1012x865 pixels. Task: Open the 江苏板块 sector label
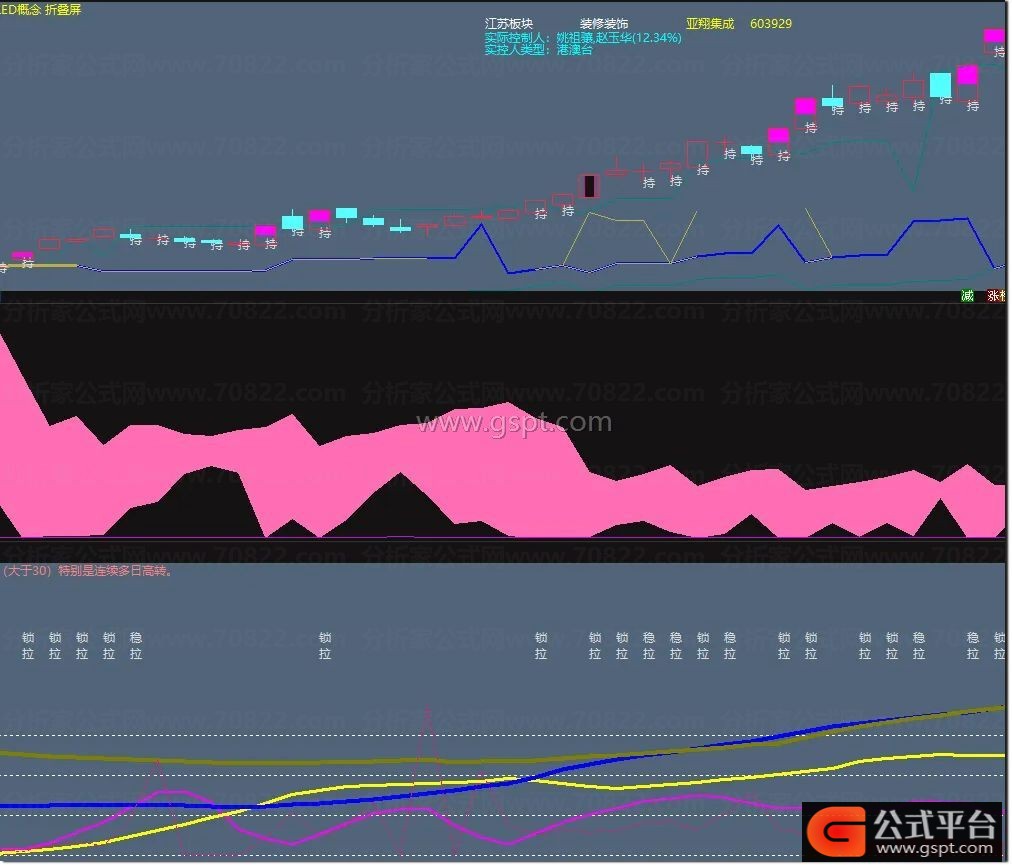click(509, 24)
